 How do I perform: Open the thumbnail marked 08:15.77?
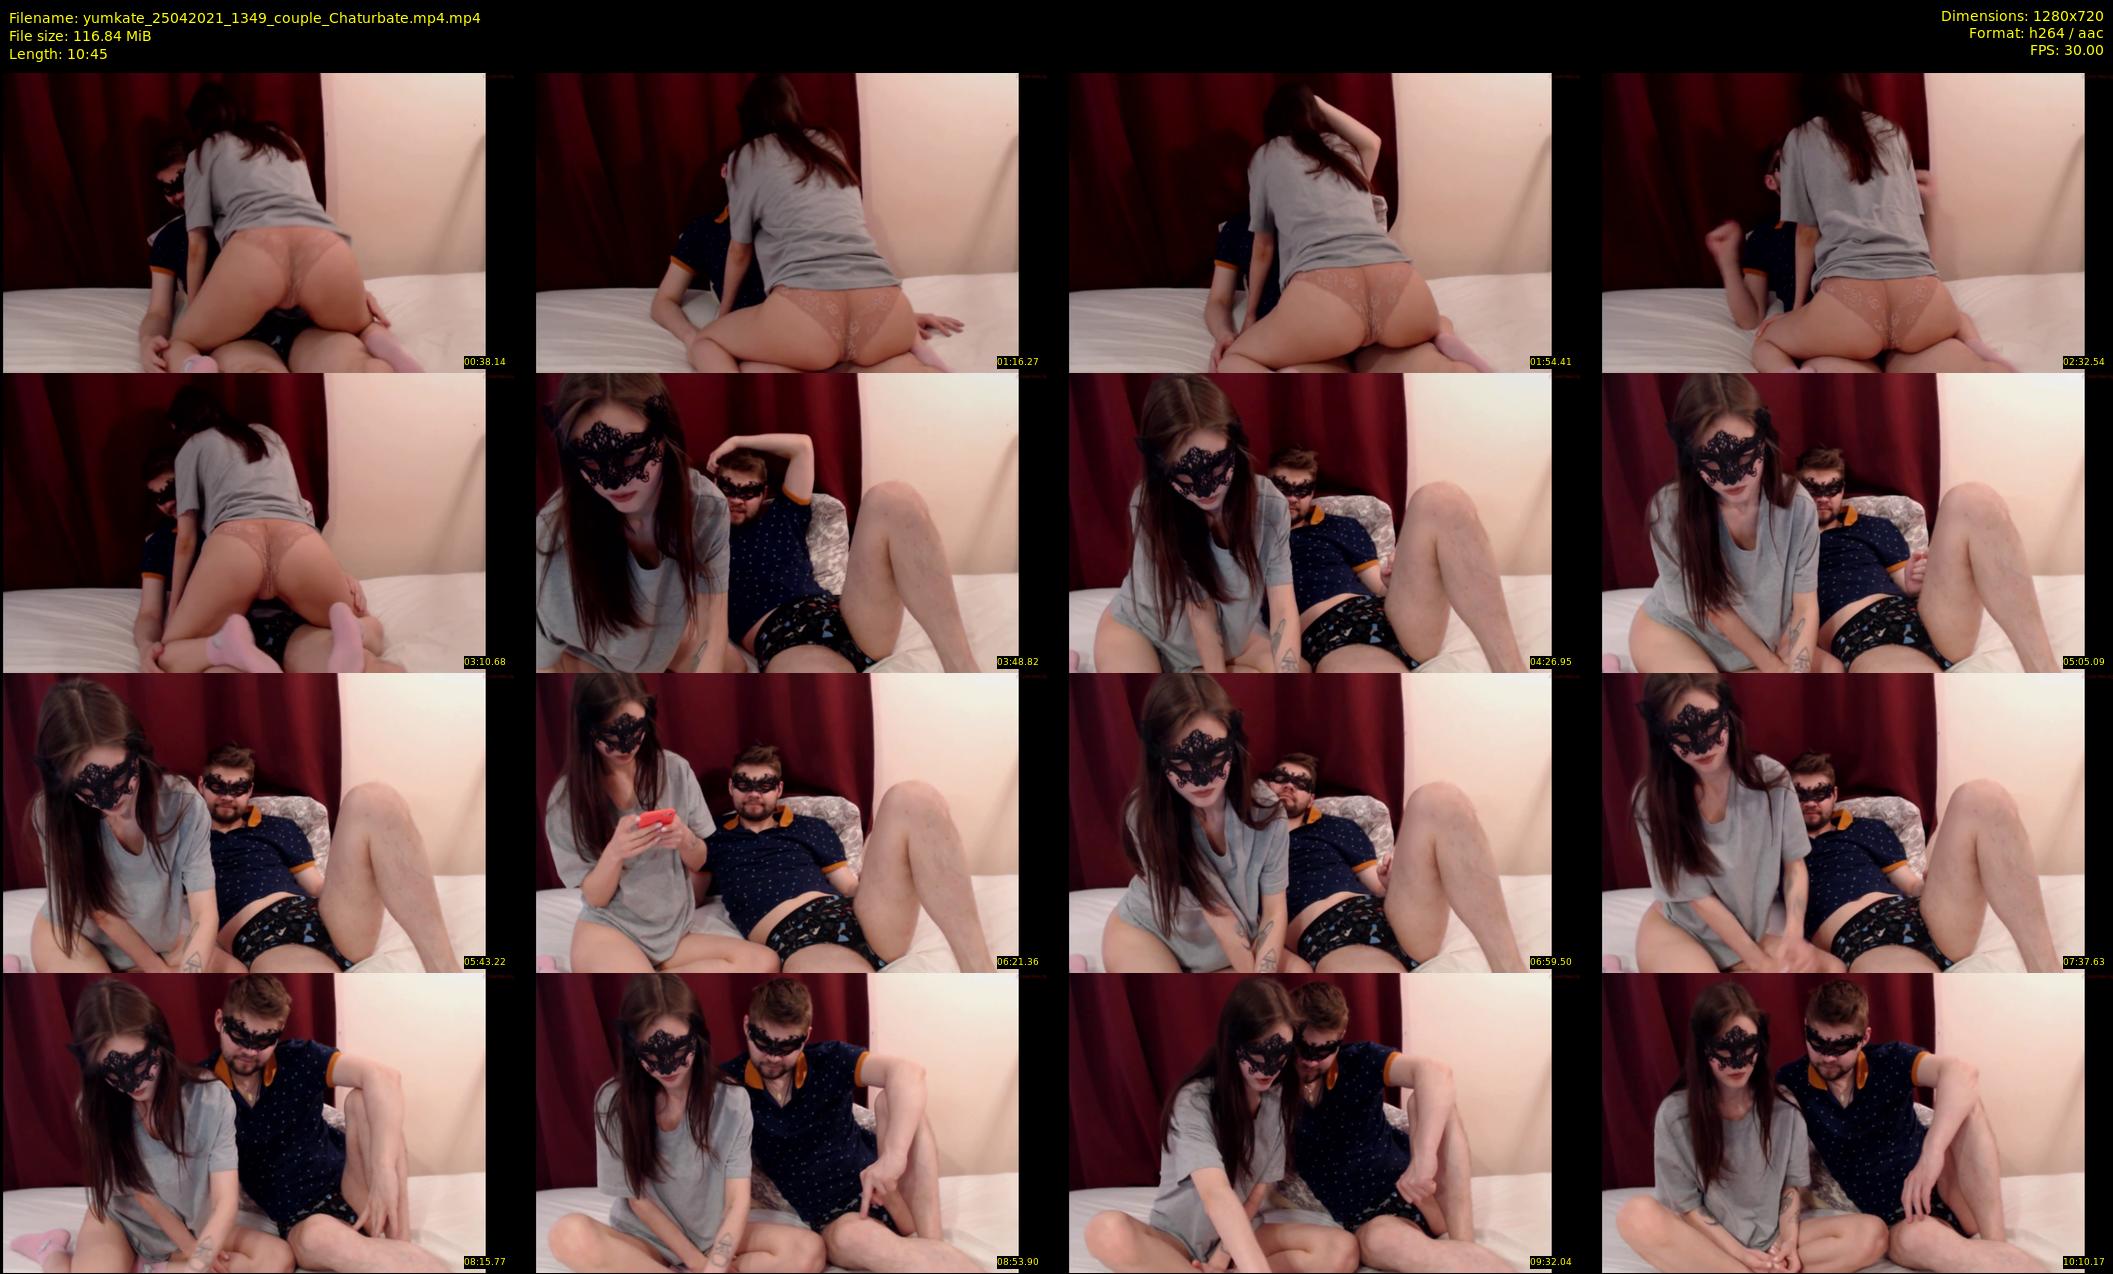244,1122
